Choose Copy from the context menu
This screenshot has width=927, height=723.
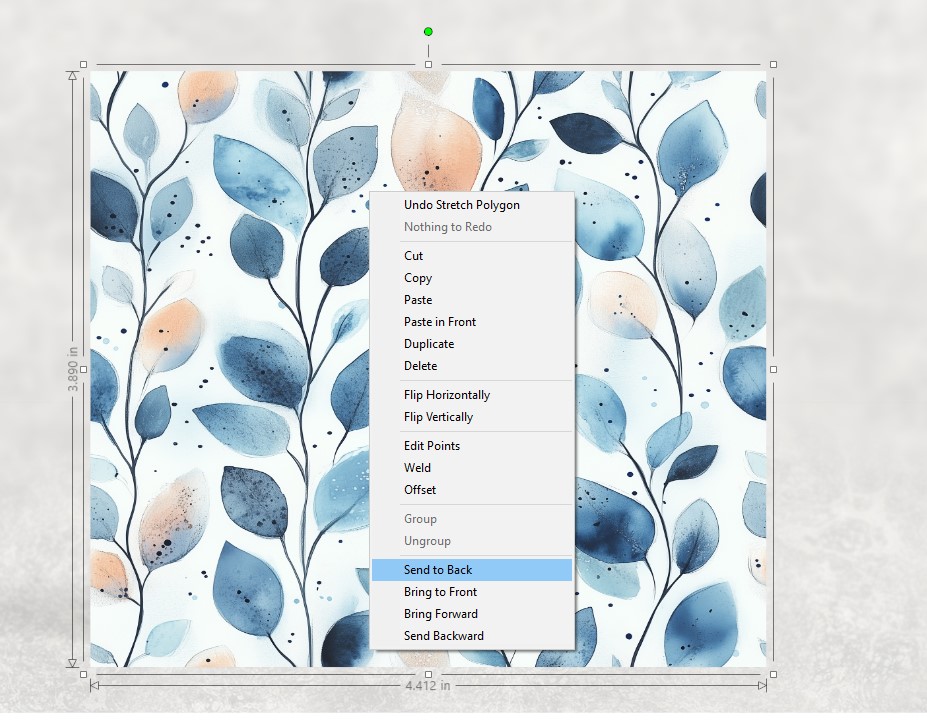418,278
